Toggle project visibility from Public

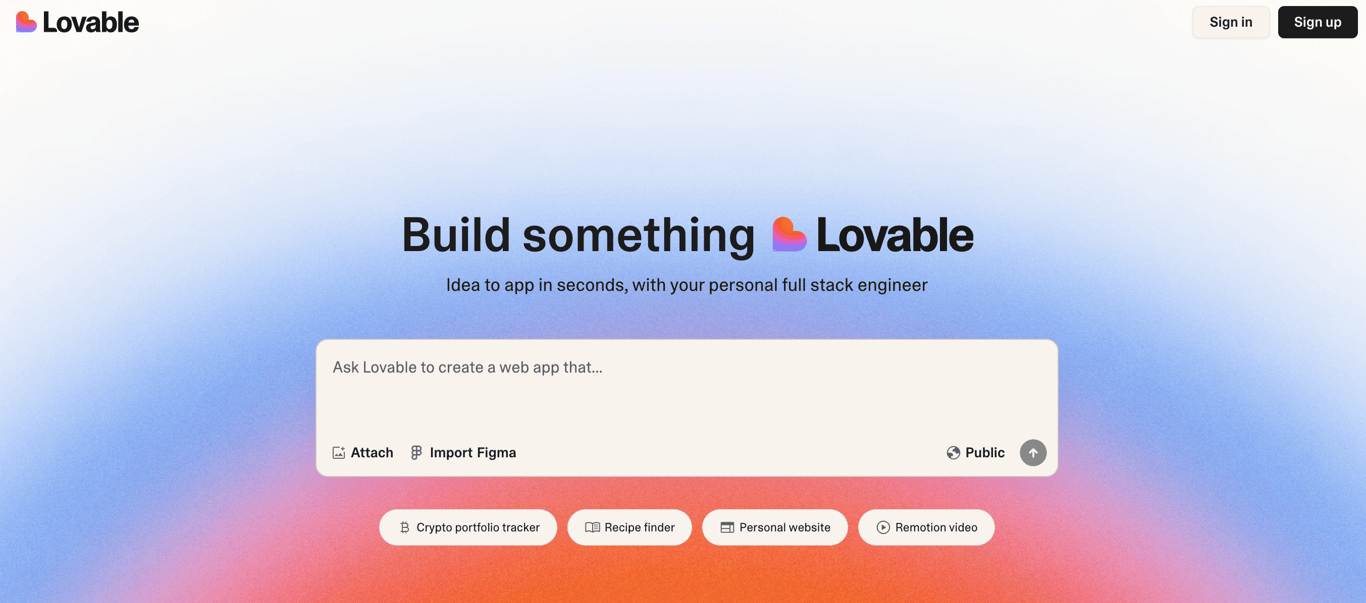point(975,452)
